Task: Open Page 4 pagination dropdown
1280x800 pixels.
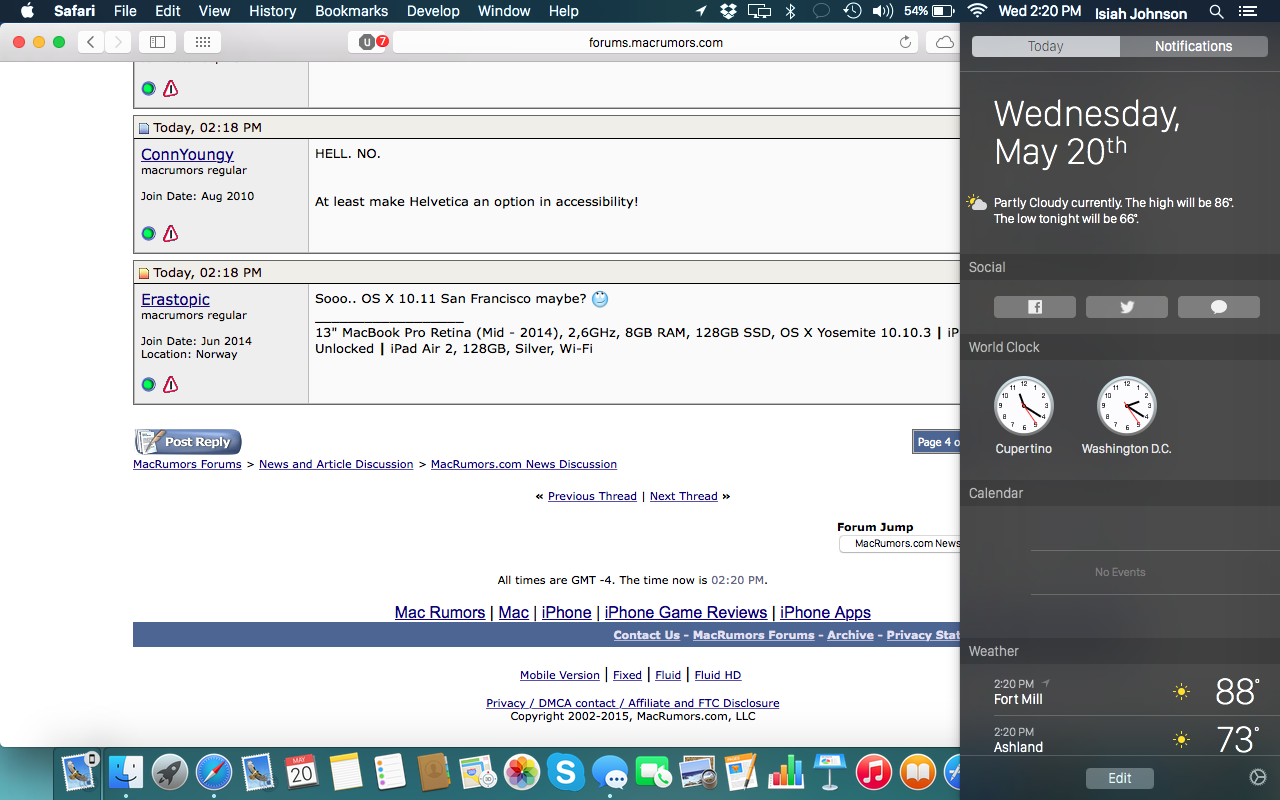Action: point(937,442)
